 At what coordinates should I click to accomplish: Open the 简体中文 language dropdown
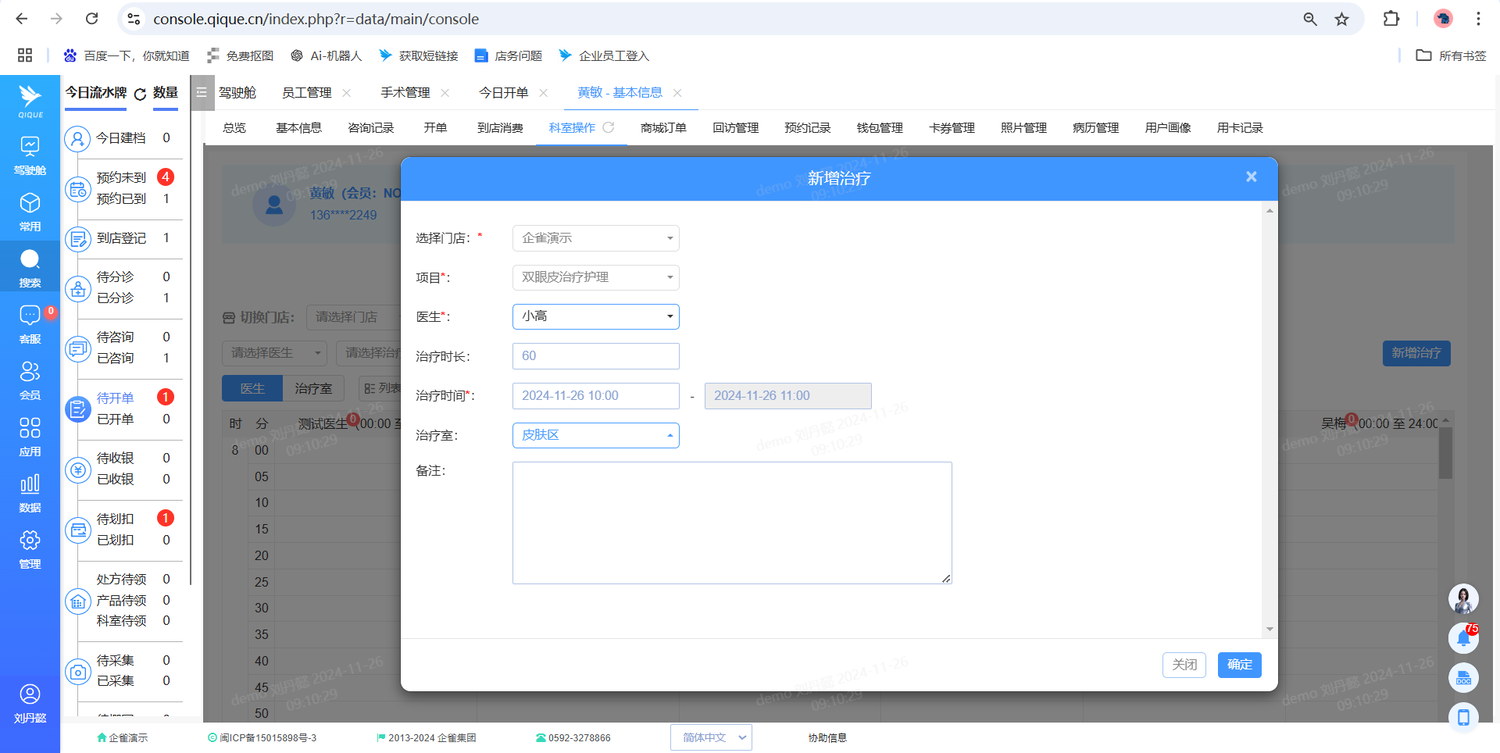coord(710,738)
